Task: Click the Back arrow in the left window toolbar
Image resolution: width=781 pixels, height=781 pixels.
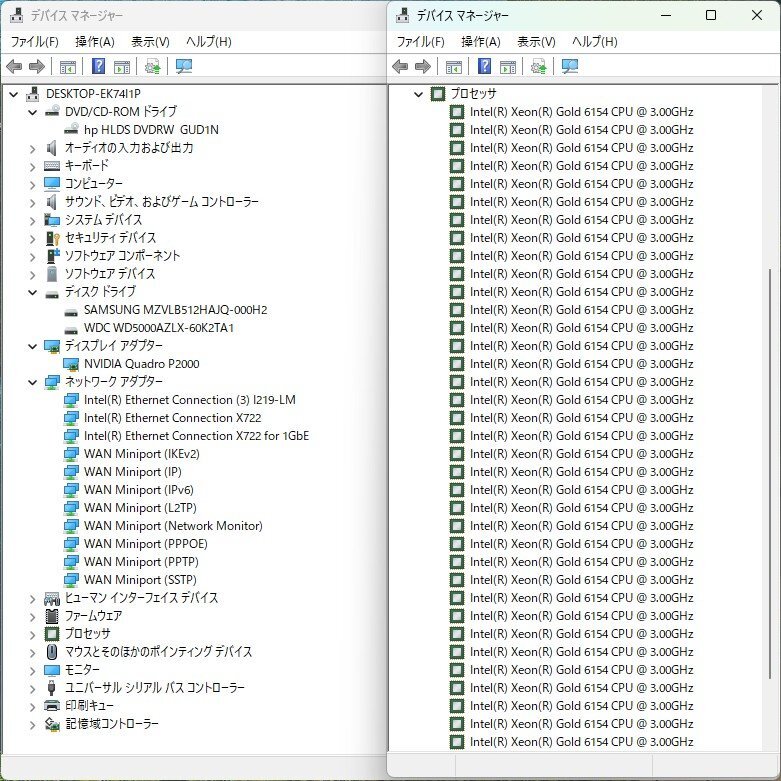Action: pyautogui.click(x=14, y=67)
